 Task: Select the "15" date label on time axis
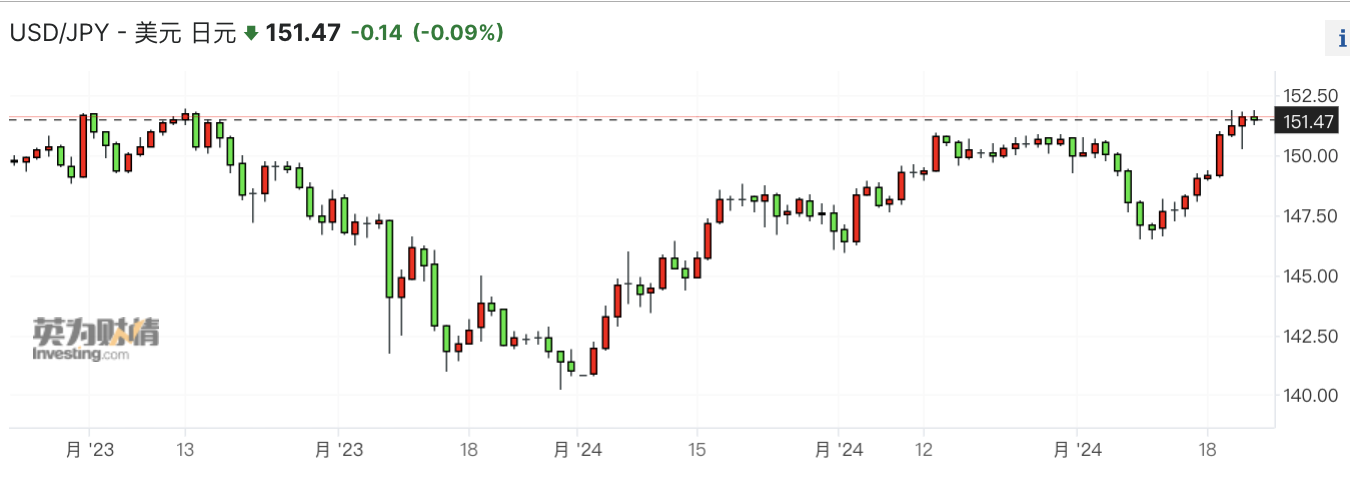pyautogui.click(x=698, y=450)
